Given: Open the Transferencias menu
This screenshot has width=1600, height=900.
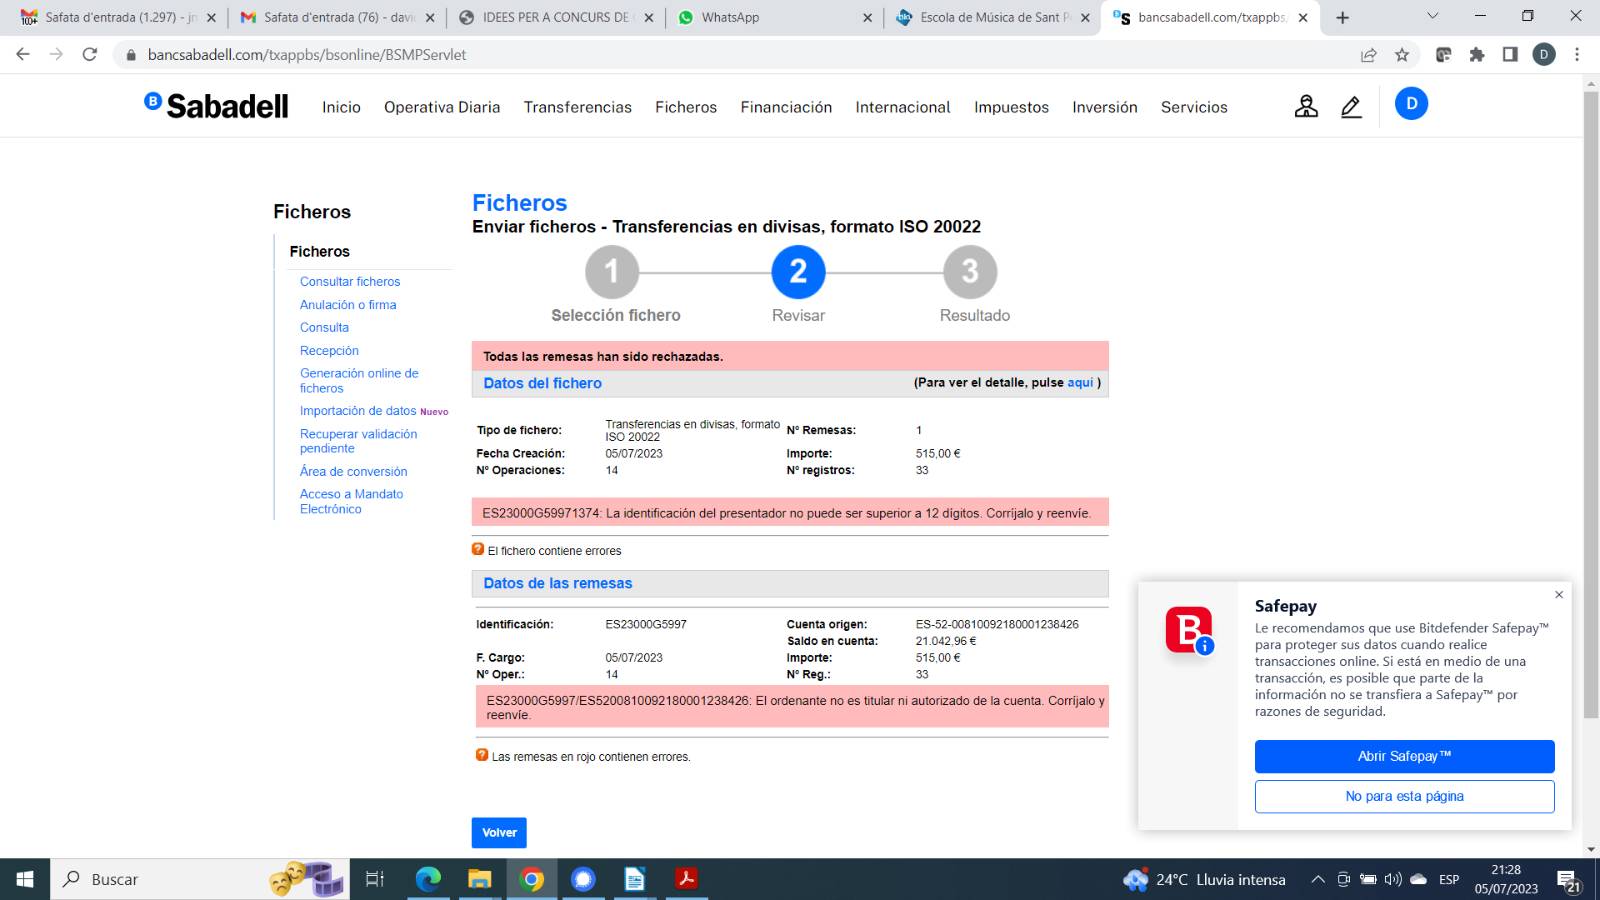Looking at the screenshot, I should click(577, 107).
